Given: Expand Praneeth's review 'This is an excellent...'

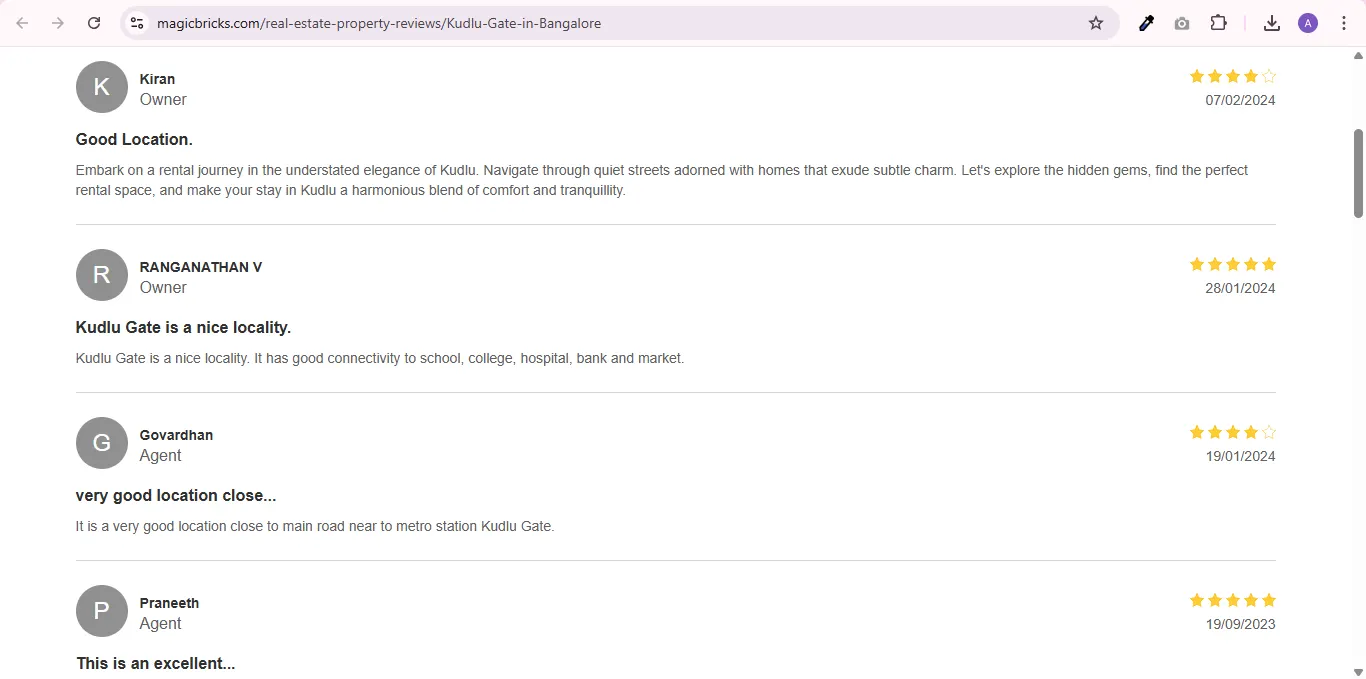Looking at the screenshot, I should click(x=155, y=663).
